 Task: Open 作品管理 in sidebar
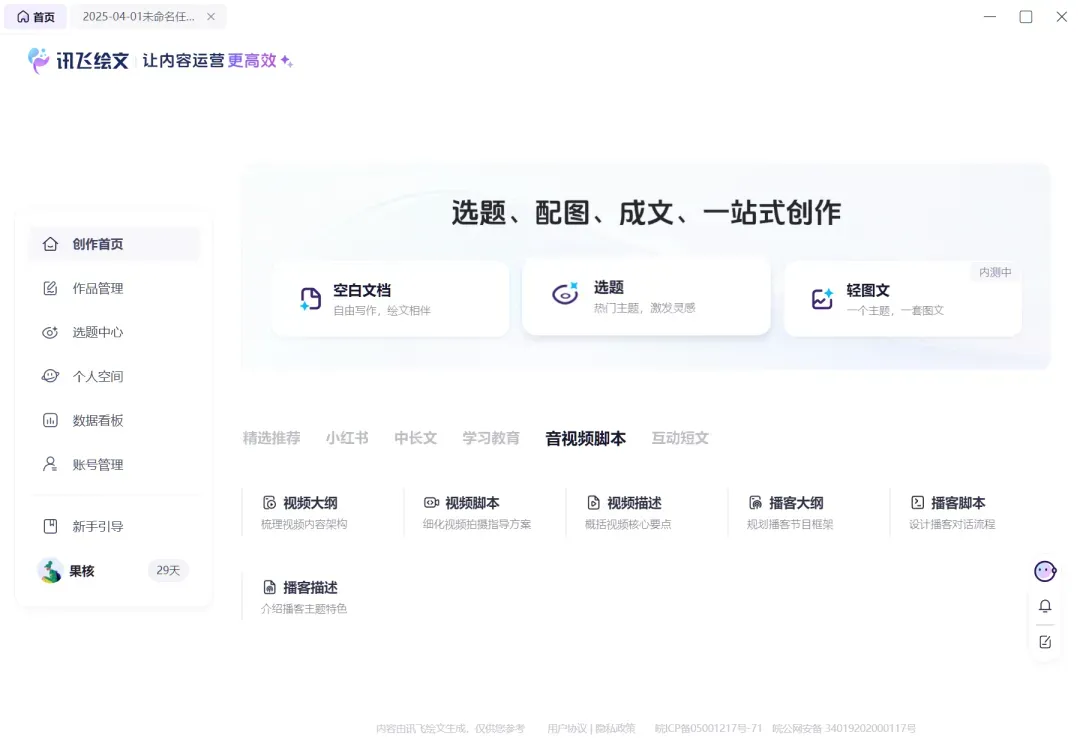point(114,288)
